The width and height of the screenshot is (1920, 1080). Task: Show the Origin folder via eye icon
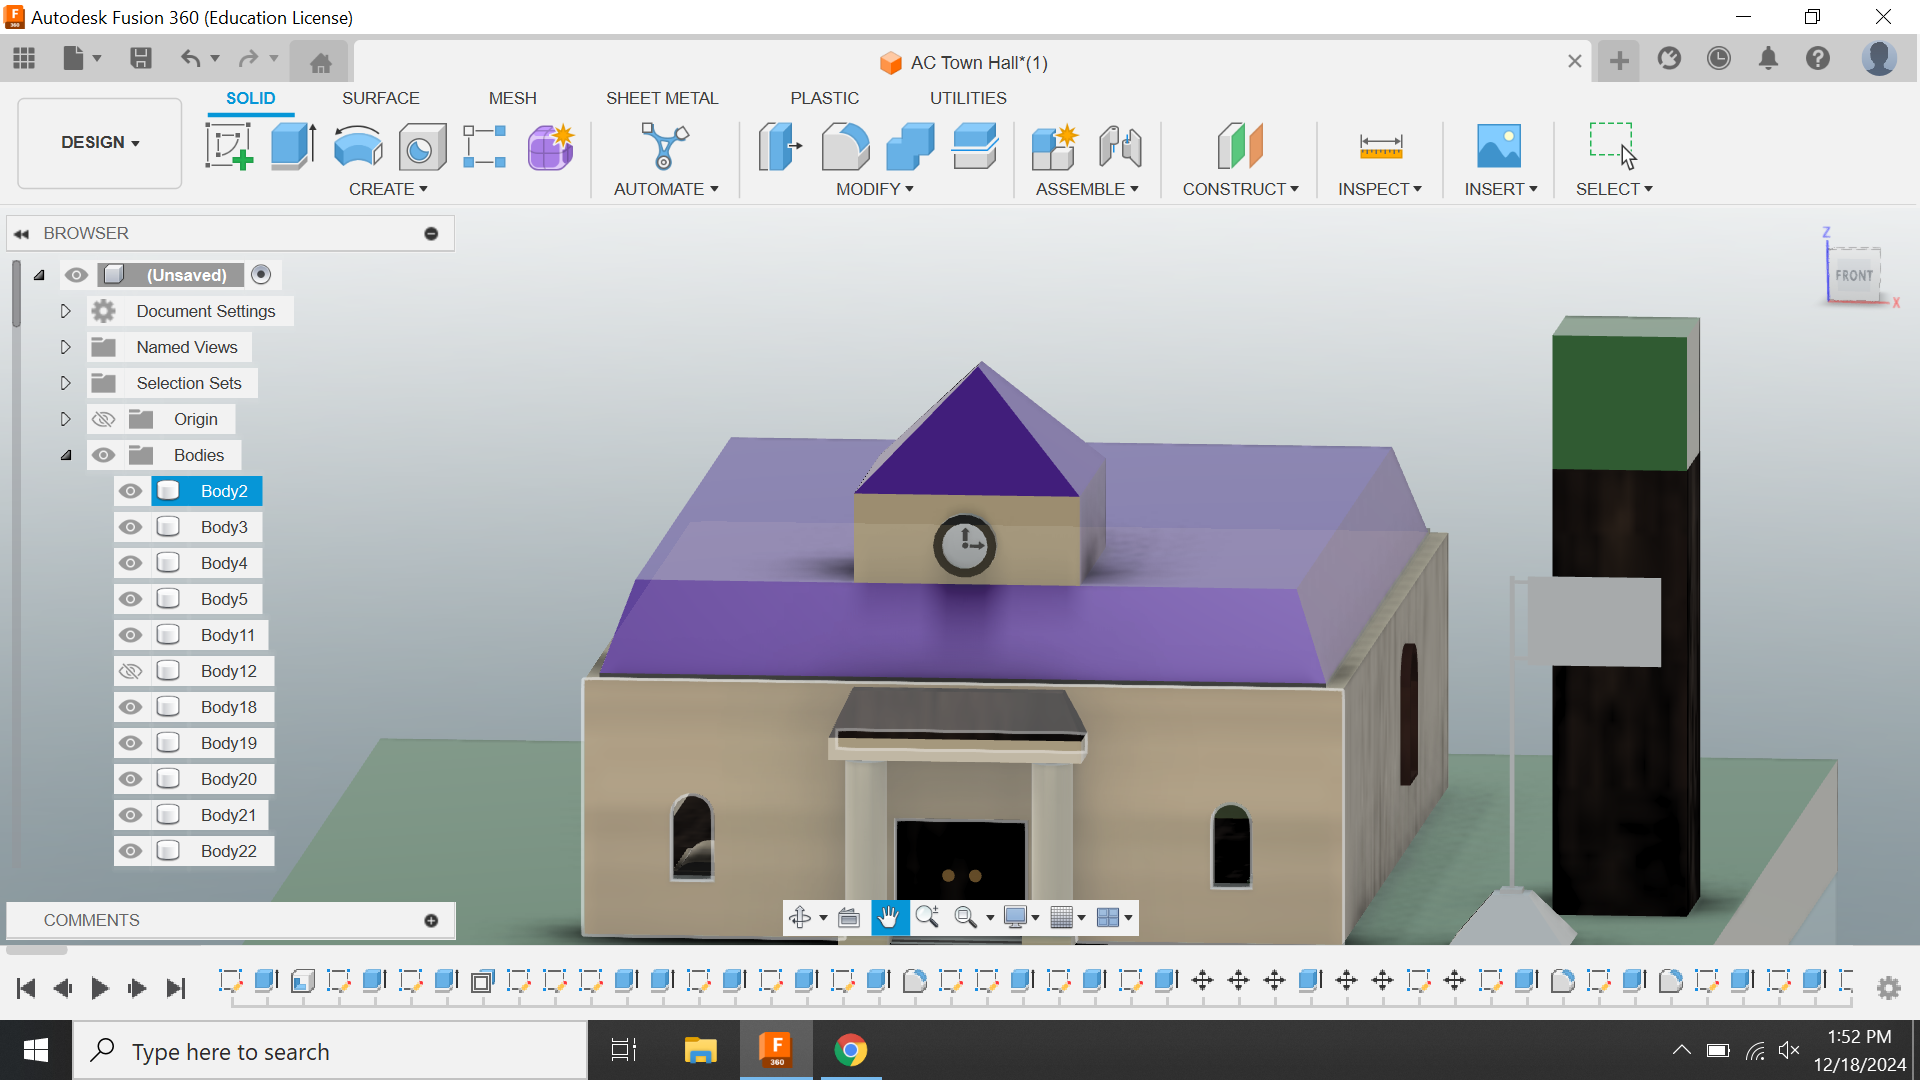tap(103, 419)
